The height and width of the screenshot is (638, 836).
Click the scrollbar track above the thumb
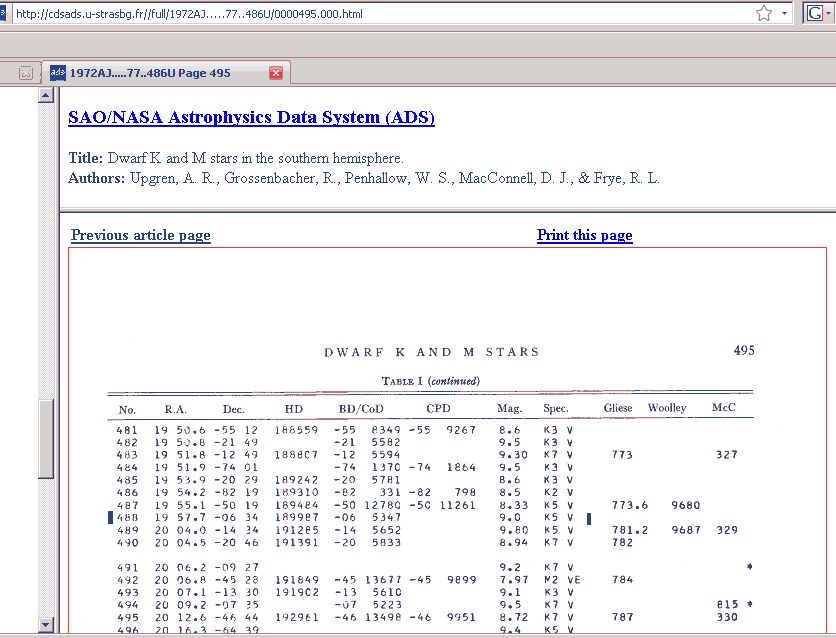click(x=45, y=250)
